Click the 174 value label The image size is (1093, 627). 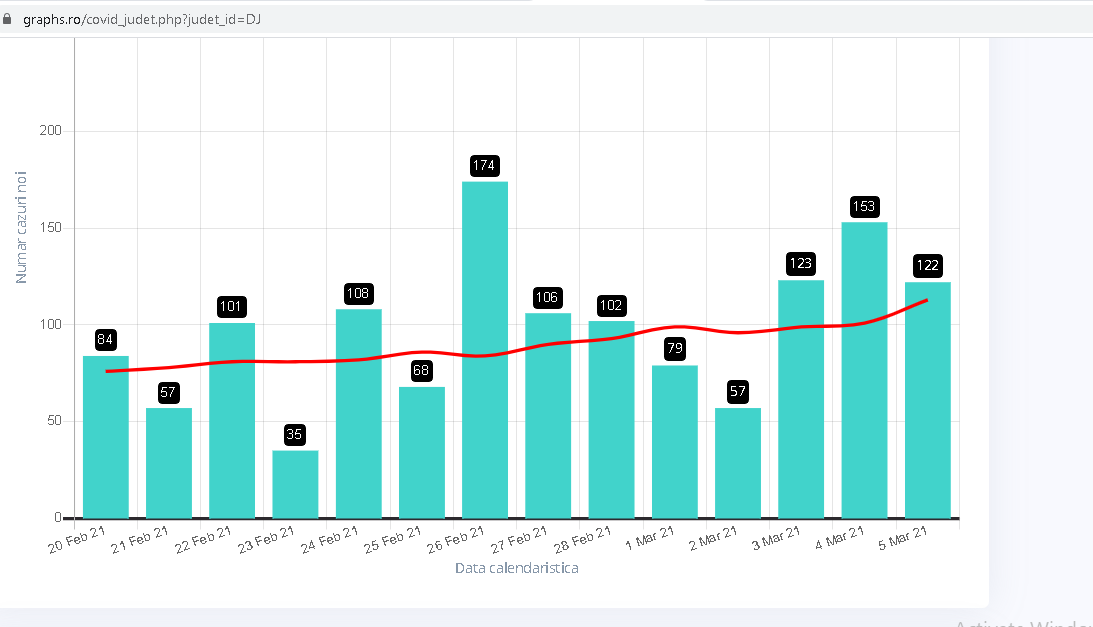[x=485, y=165]
